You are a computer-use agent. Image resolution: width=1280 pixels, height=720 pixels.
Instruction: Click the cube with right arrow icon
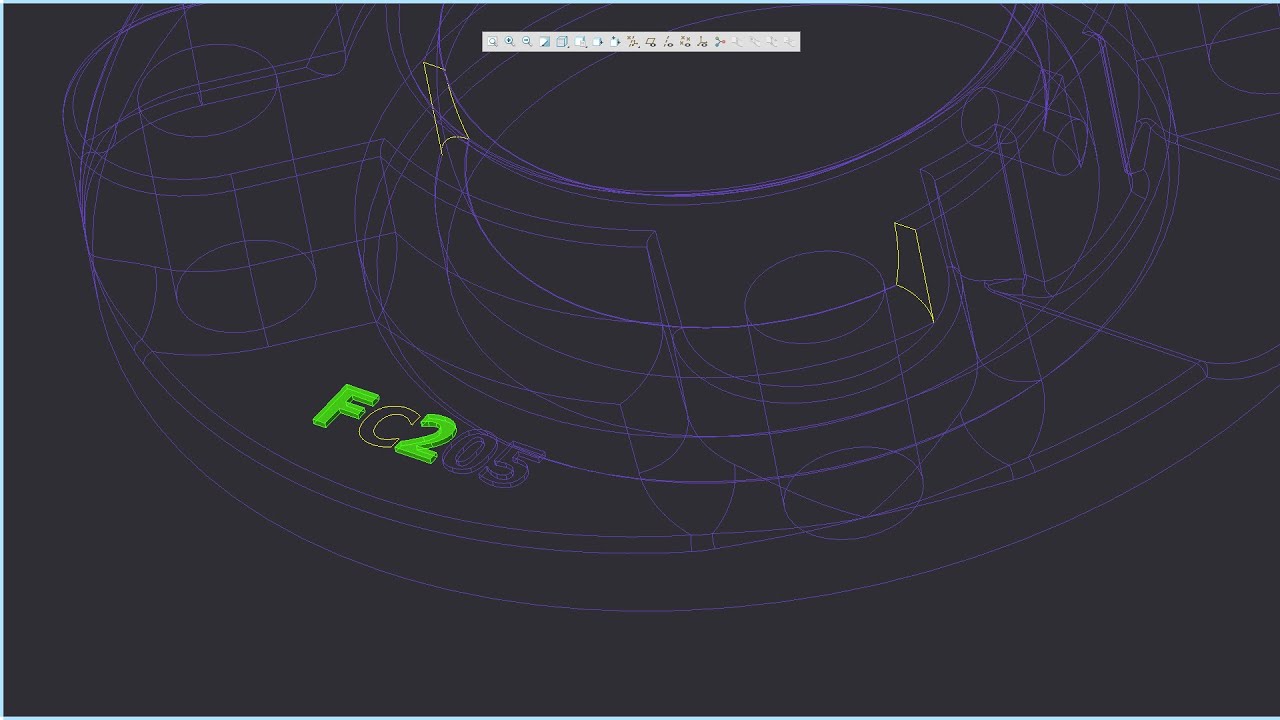597,42
